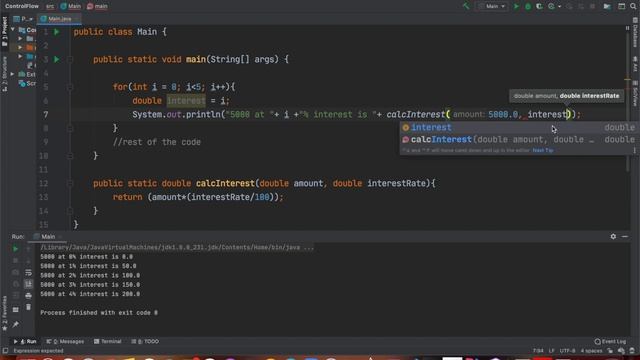640x360 pixels.
Task: Toggle the Project tool window side tab
Action: click(4, 31)
